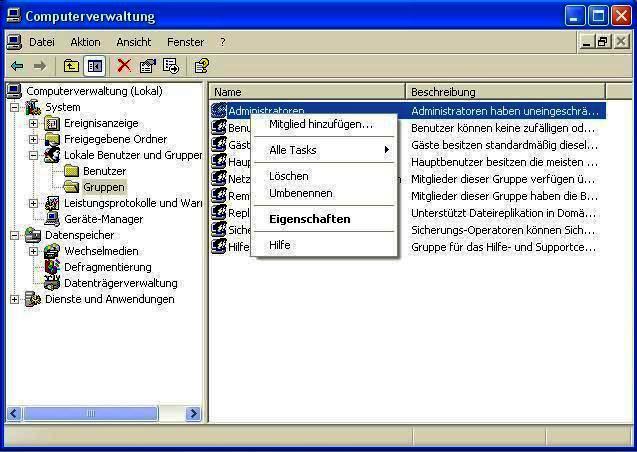Choose Umbenennen in the context menu
Screen dimensions: 637x452
click(x=324, y=193)
